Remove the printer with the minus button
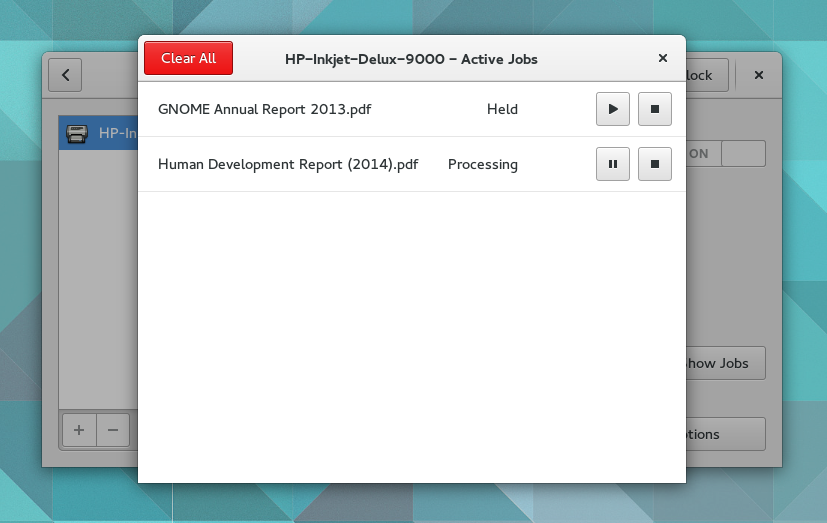Screen dimensions: 827x523 tap(113, 430)
